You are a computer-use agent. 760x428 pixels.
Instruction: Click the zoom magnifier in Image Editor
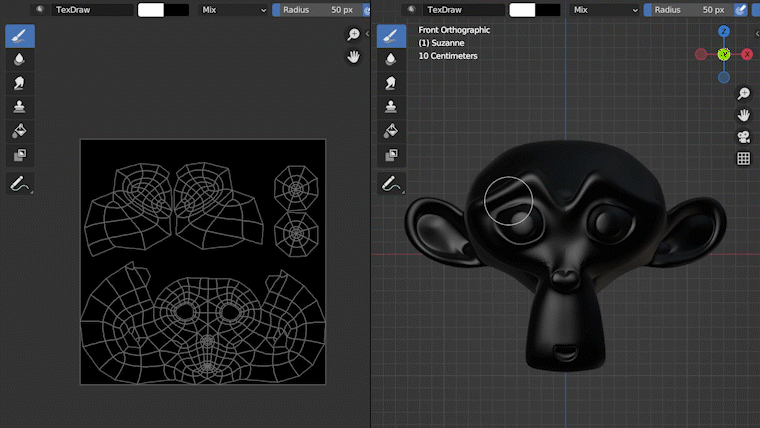[353, 35]
